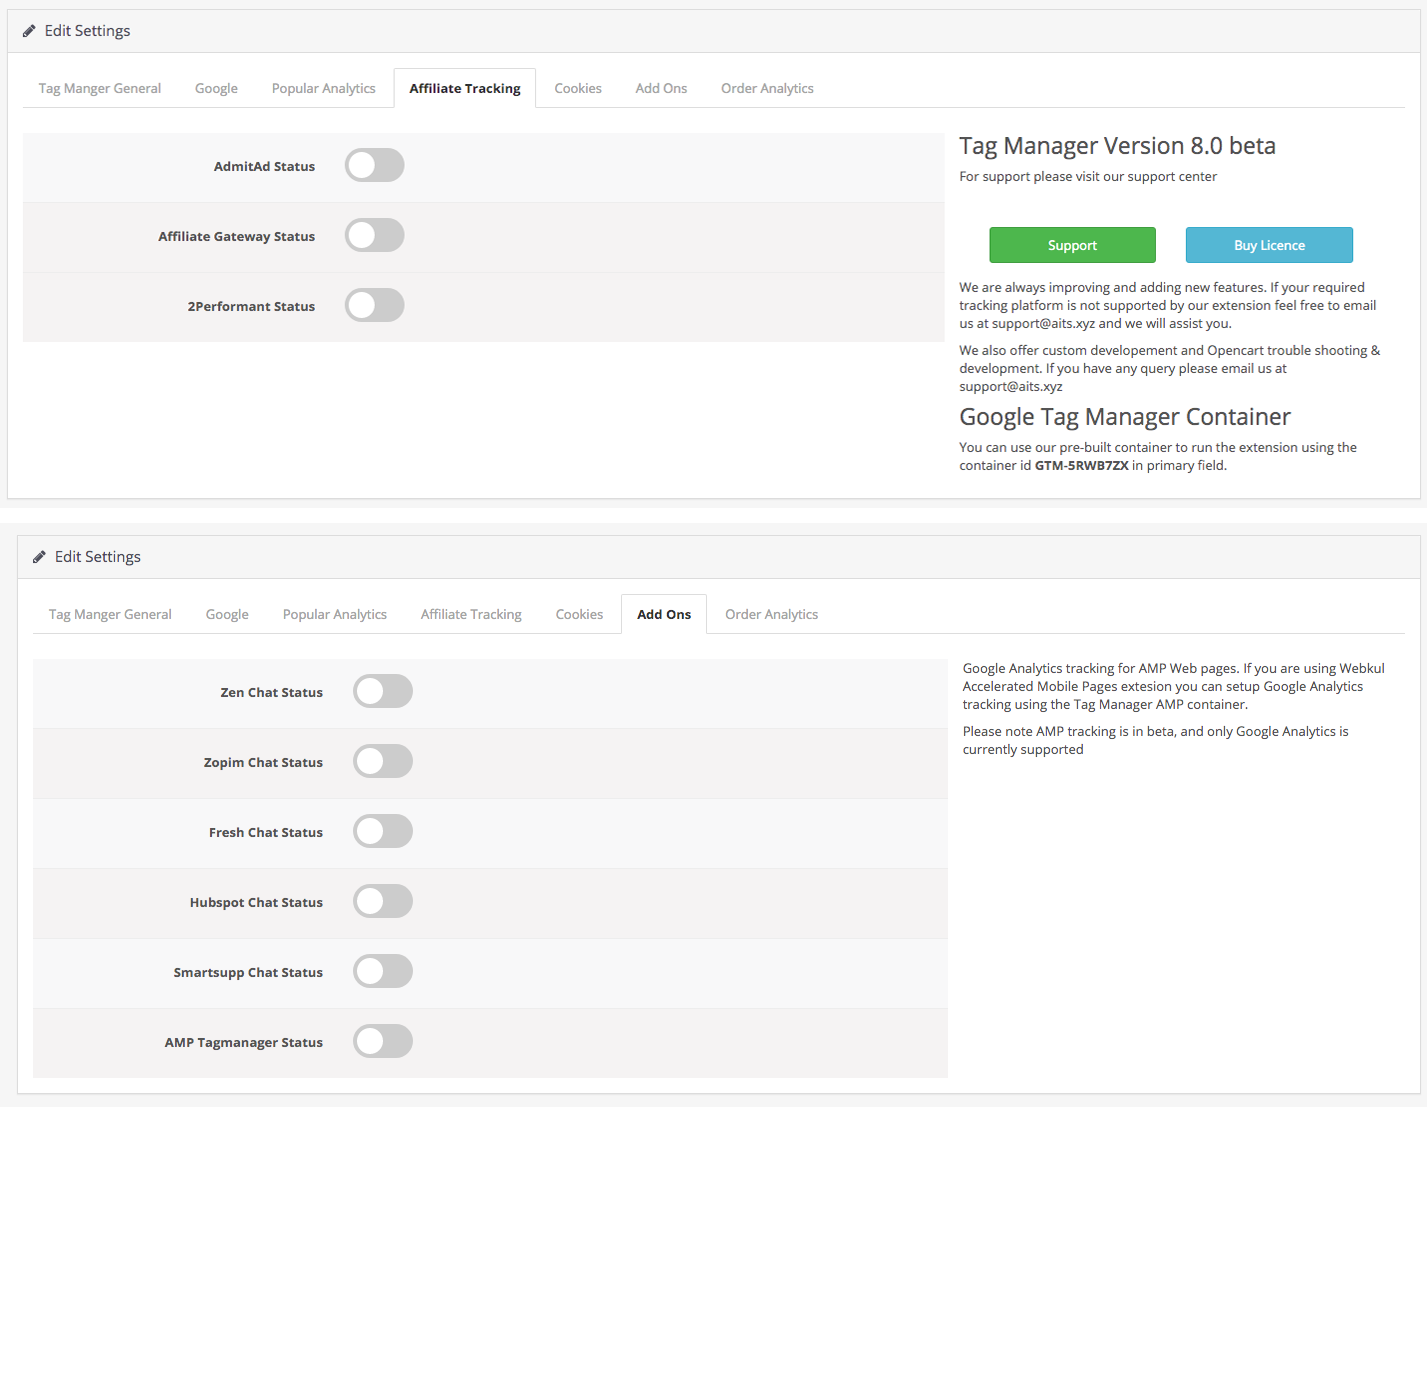Click 'Zen Chat Status' label
1427x1400 pixels.
click(x=271, y=692)
